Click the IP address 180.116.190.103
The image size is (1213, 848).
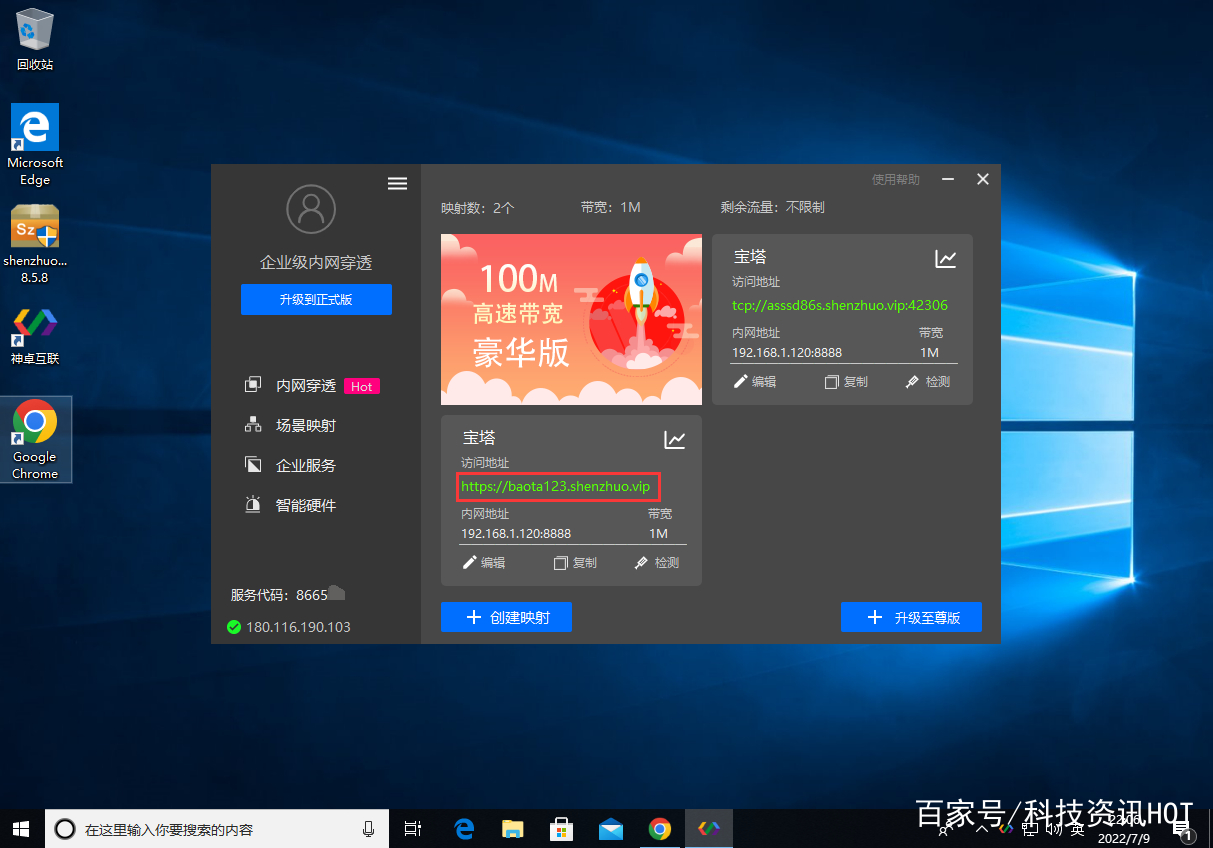298,627
